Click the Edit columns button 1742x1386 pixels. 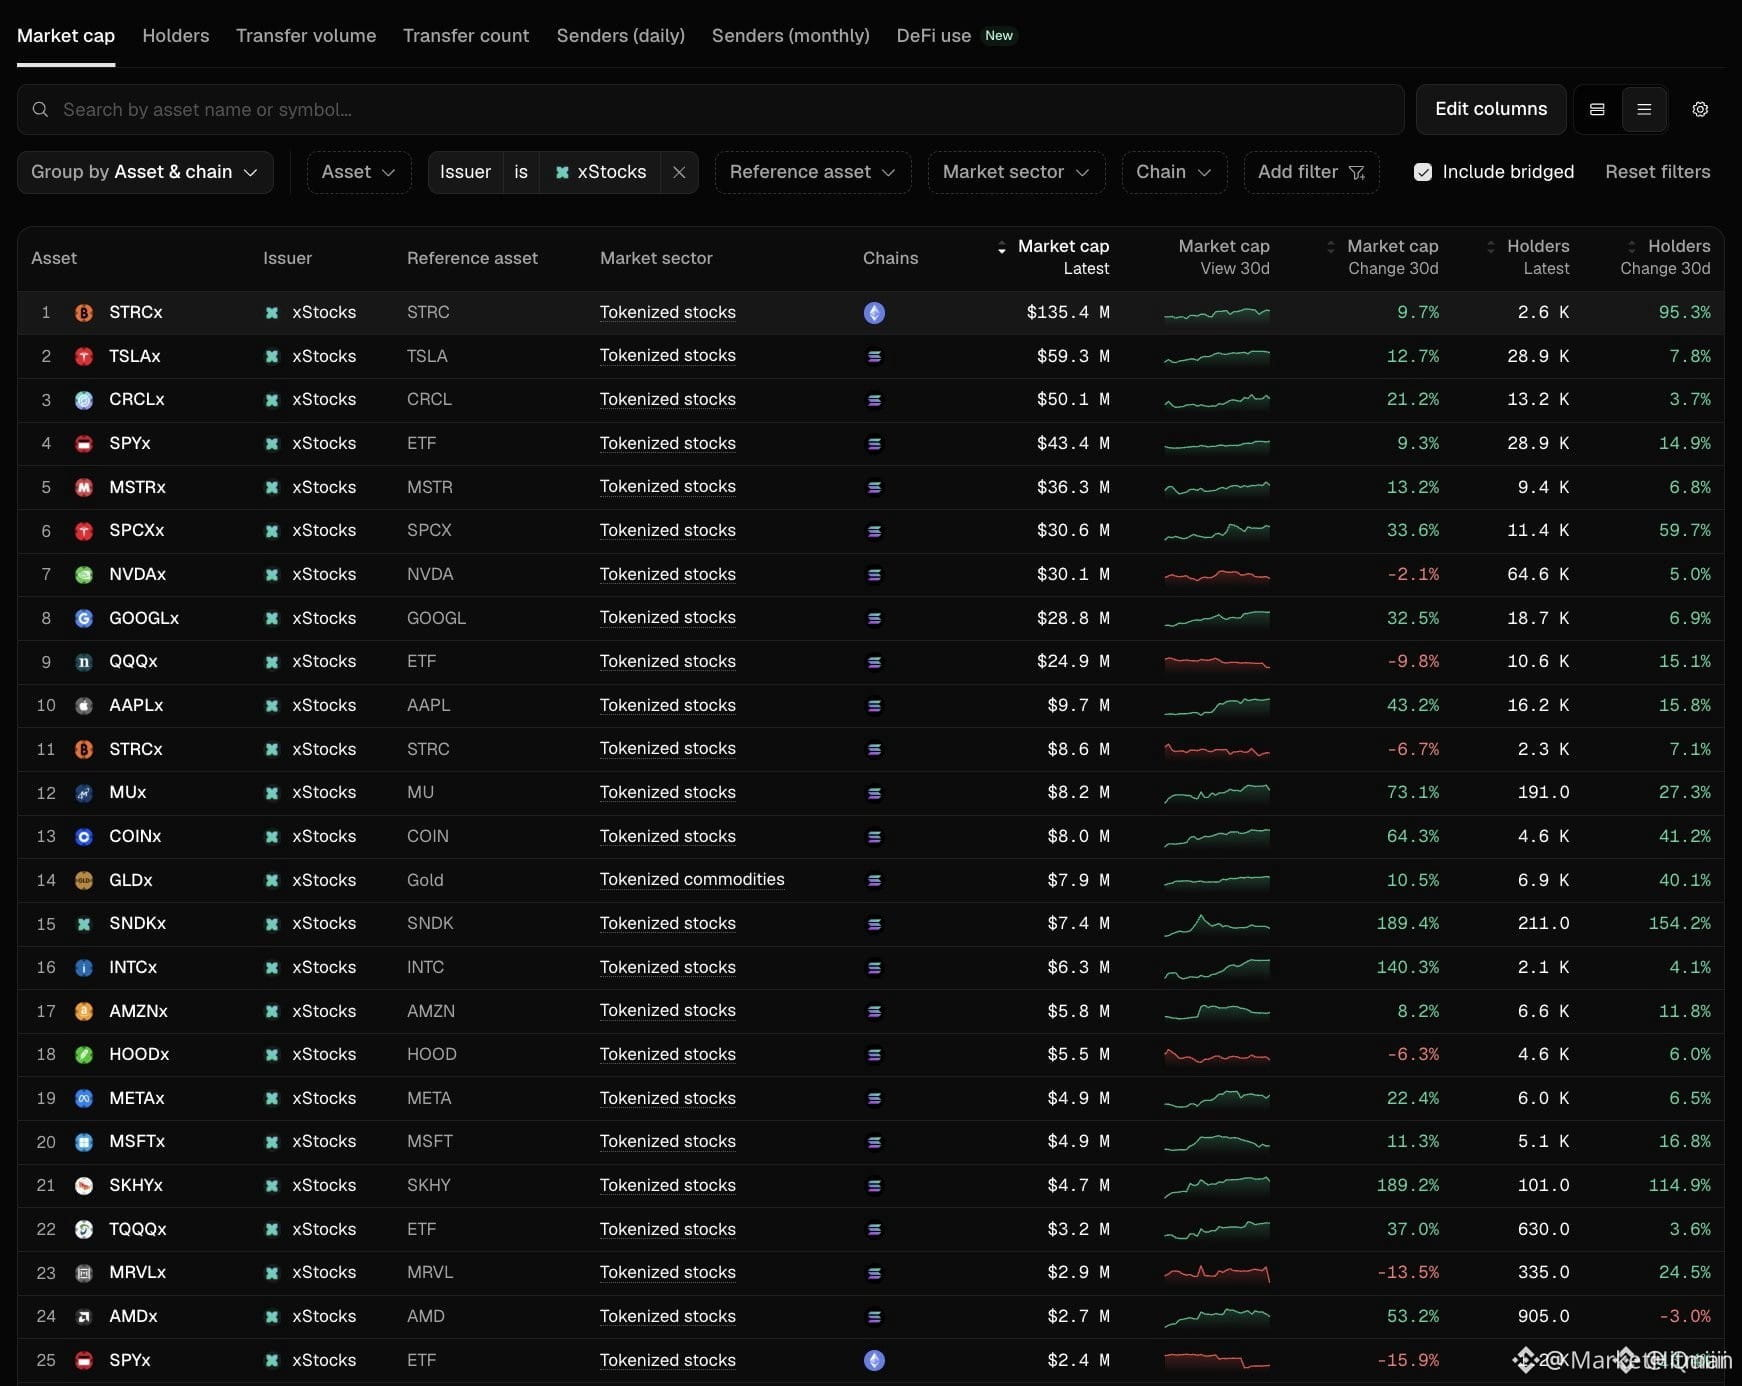[1491, 109]
